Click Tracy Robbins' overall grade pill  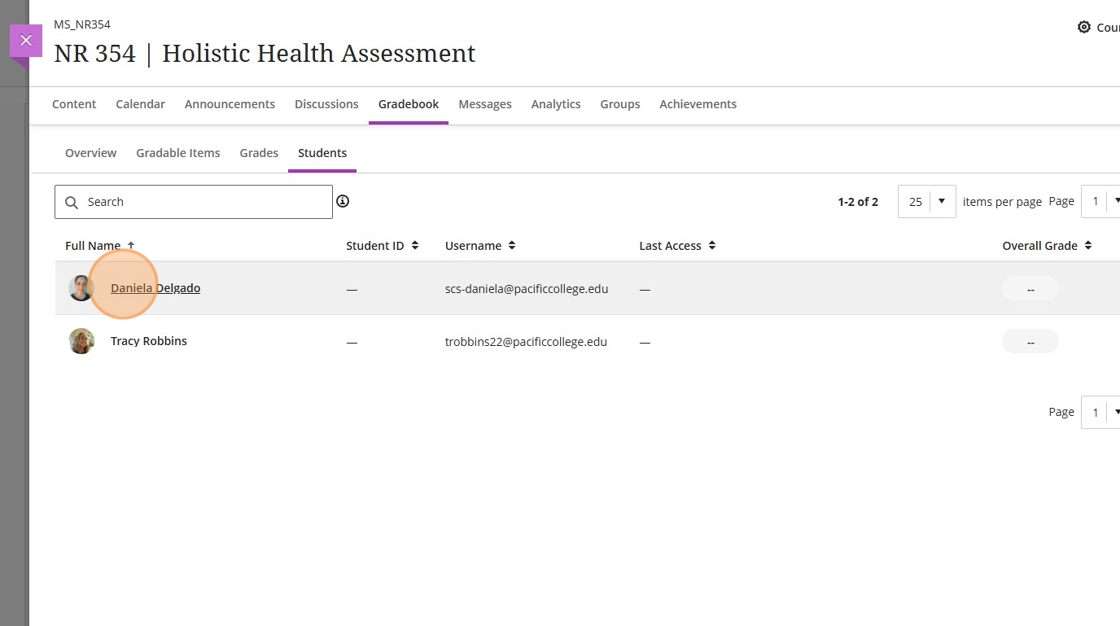(x=1030, y=342)
